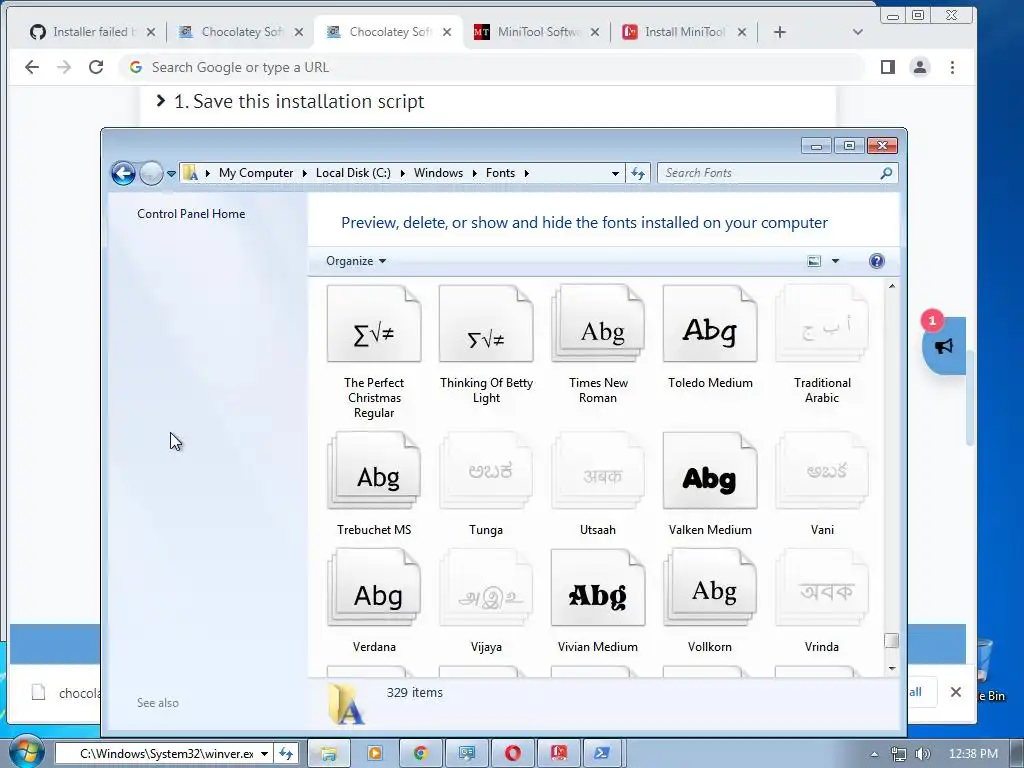Expand the arrow after Local Disk (C:) breadcrumb
The height and width of the screenshot is (768, 1024).
point(402,173)
